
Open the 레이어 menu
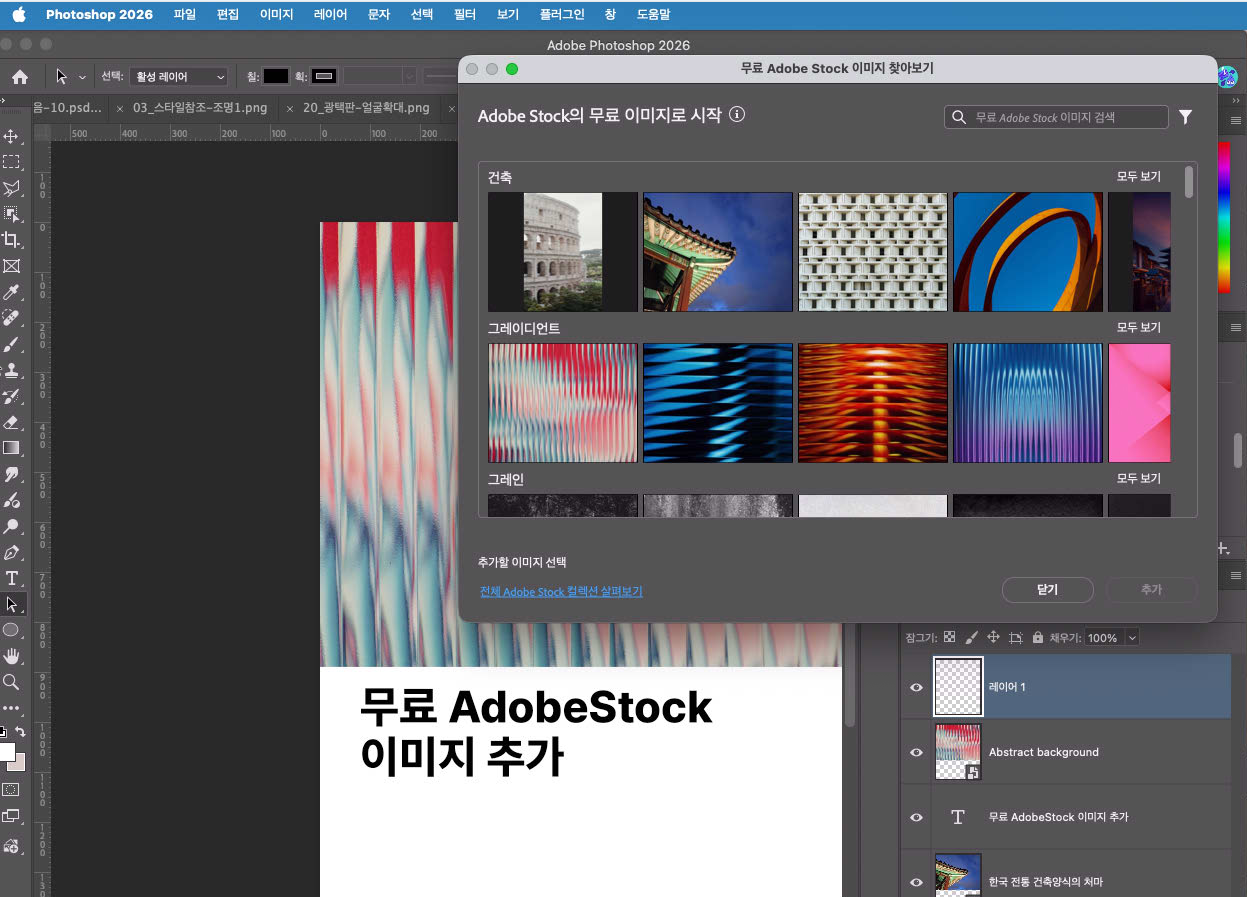point(330,15)
